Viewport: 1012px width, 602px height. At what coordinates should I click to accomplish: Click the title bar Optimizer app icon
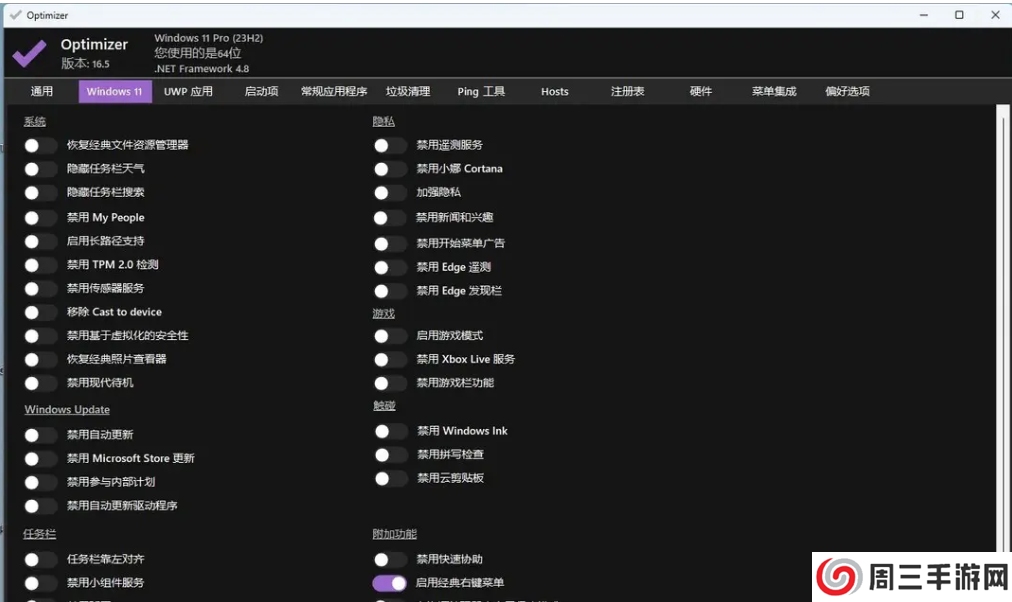[x=14, y=15]
